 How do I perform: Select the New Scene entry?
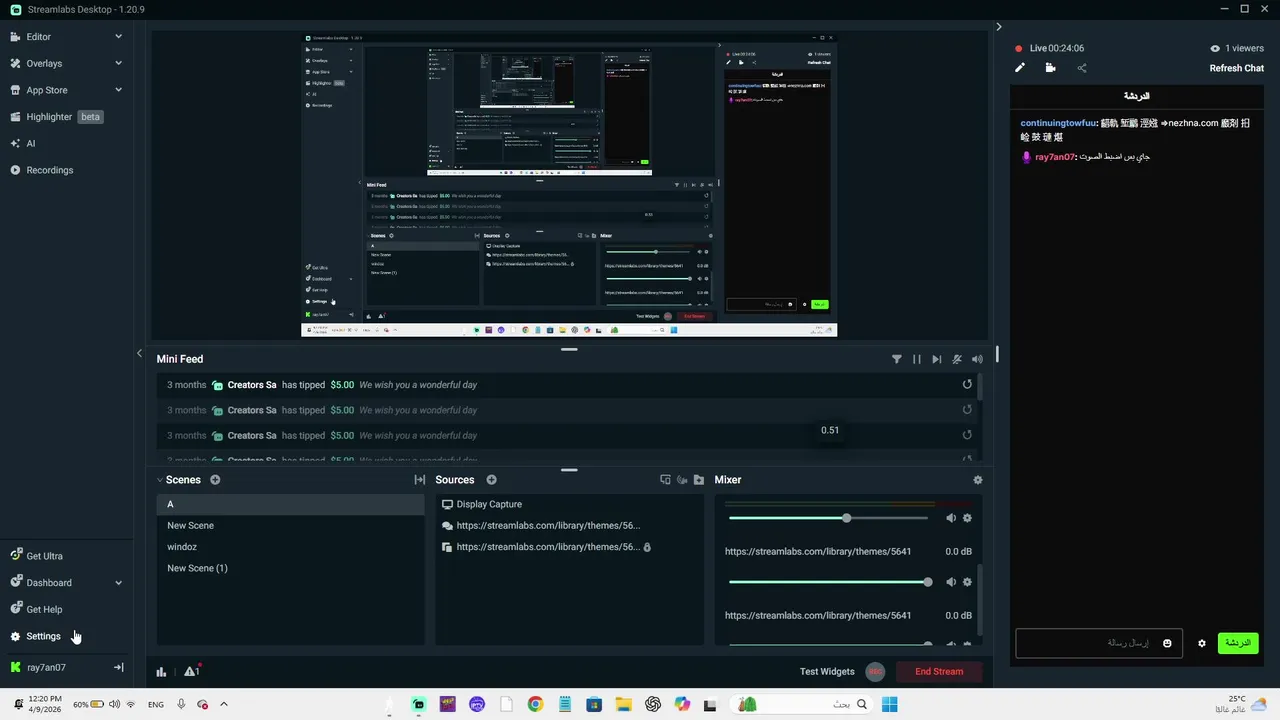pyautogui.click(x=290, y=525)
